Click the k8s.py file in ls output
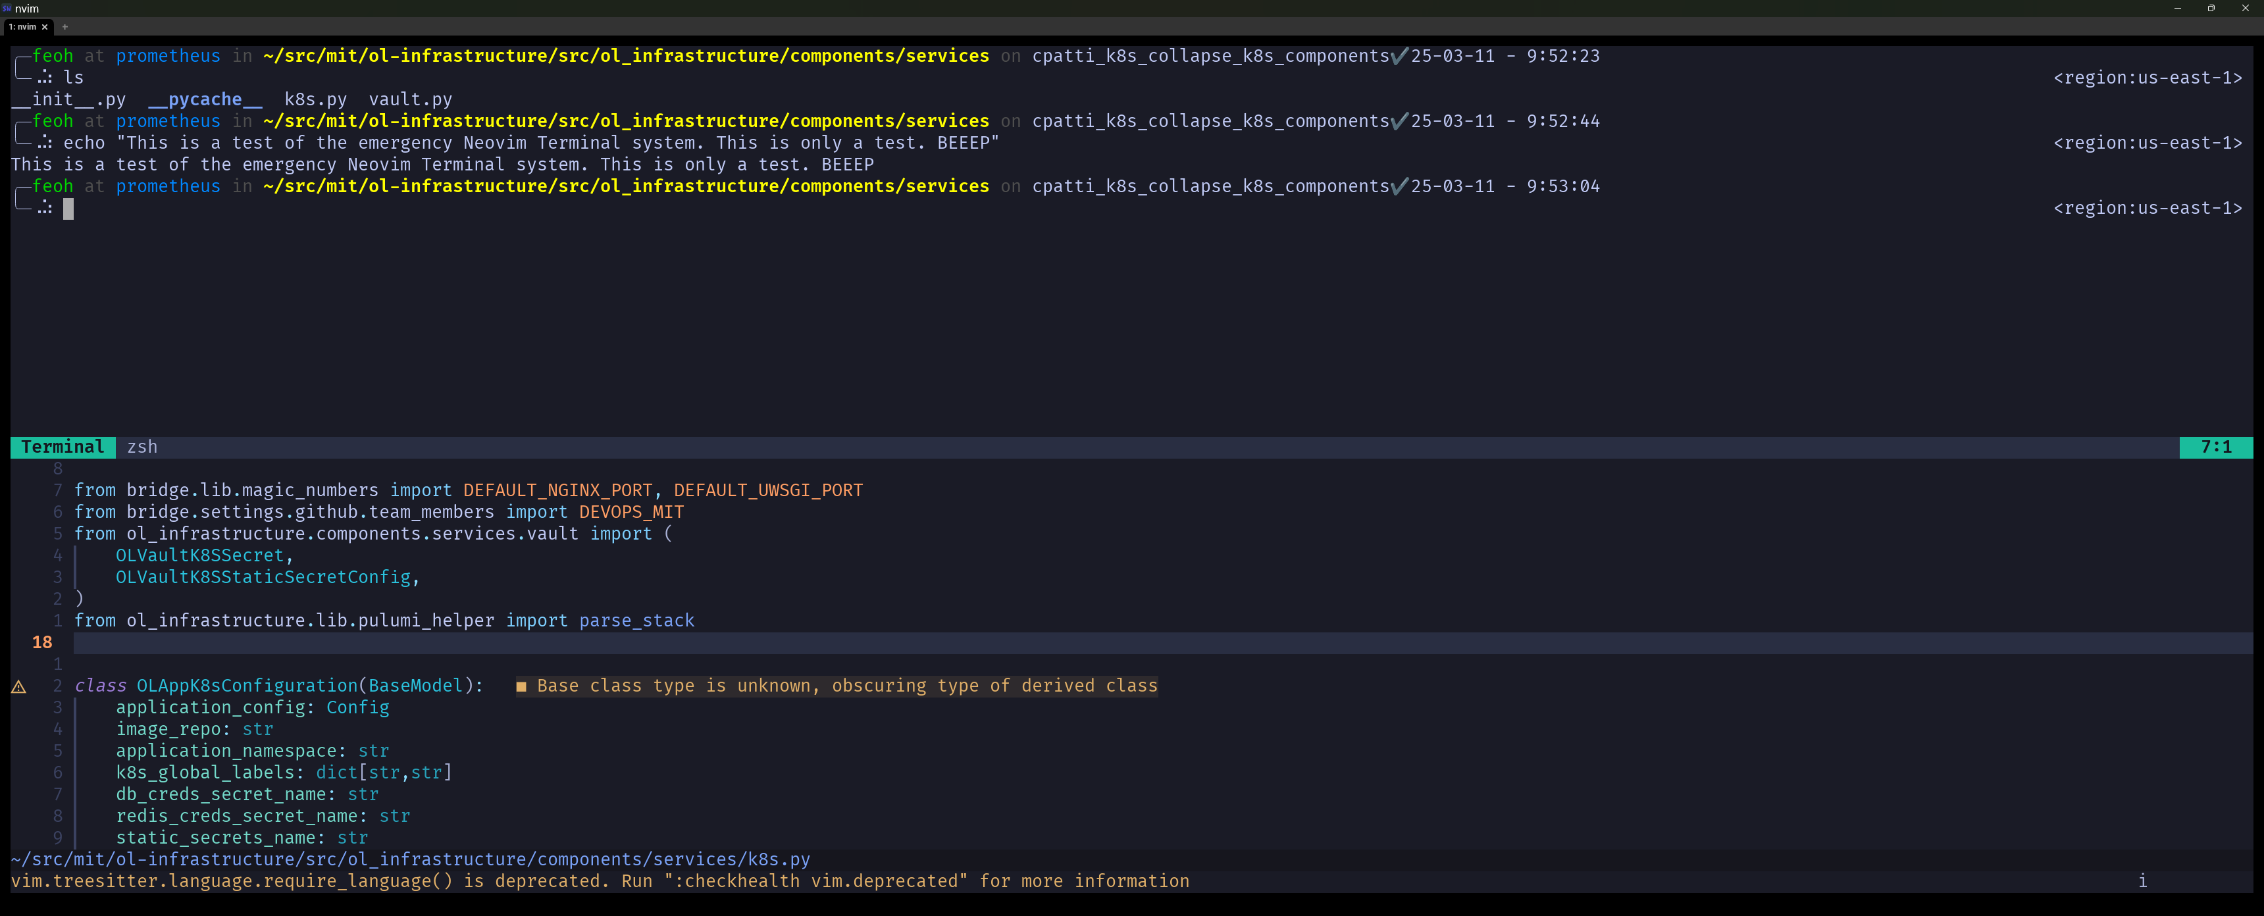This screenshot has width=2264, height=916. 315,99
